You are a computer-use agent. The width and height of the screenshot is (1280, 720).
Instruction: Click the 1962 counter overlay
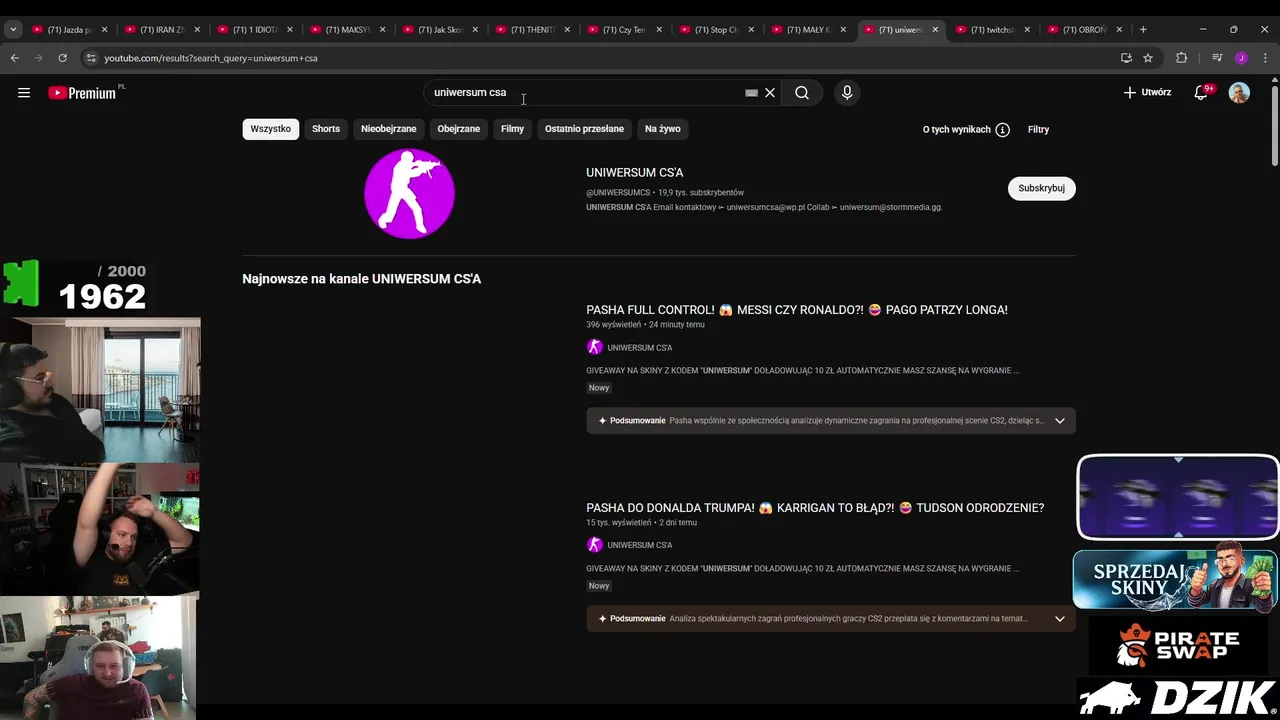[x=102, y=296]
